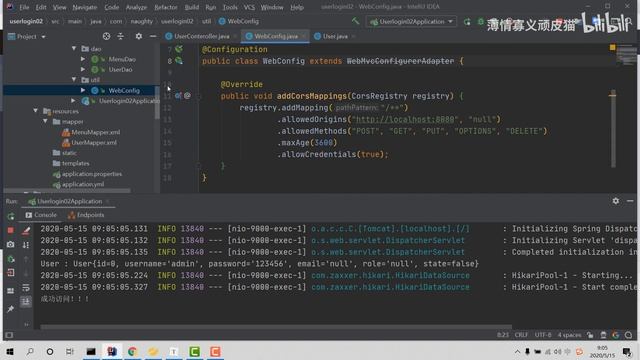Click the CRLF line separator in the status bar
640x360 pixels.
[x=521, y=335]
